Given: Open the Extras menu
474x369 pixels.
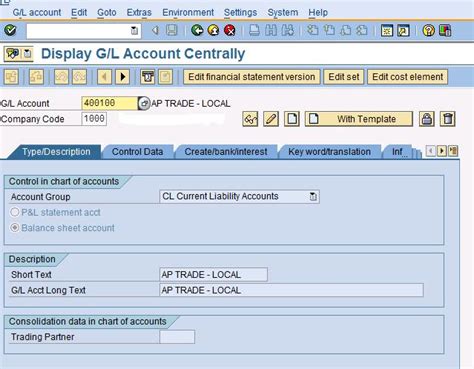Looking at the screenshot, I should click(x=139, y=13).
